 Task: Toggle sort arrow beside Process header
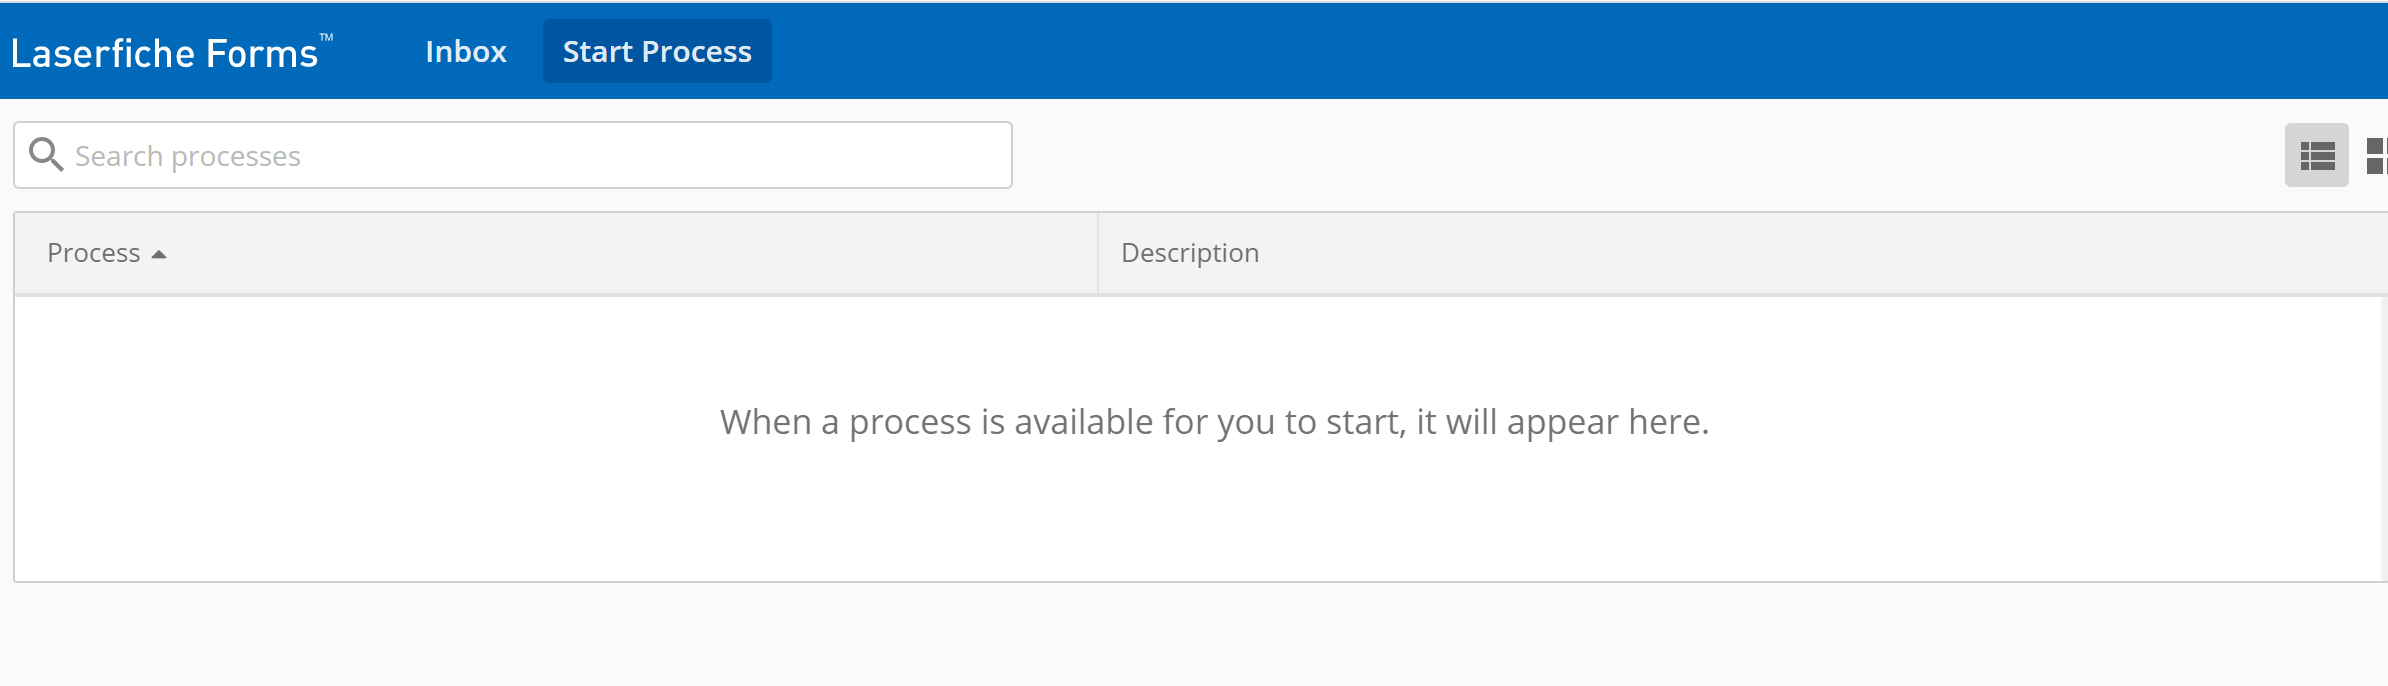[x=158, y=255]
